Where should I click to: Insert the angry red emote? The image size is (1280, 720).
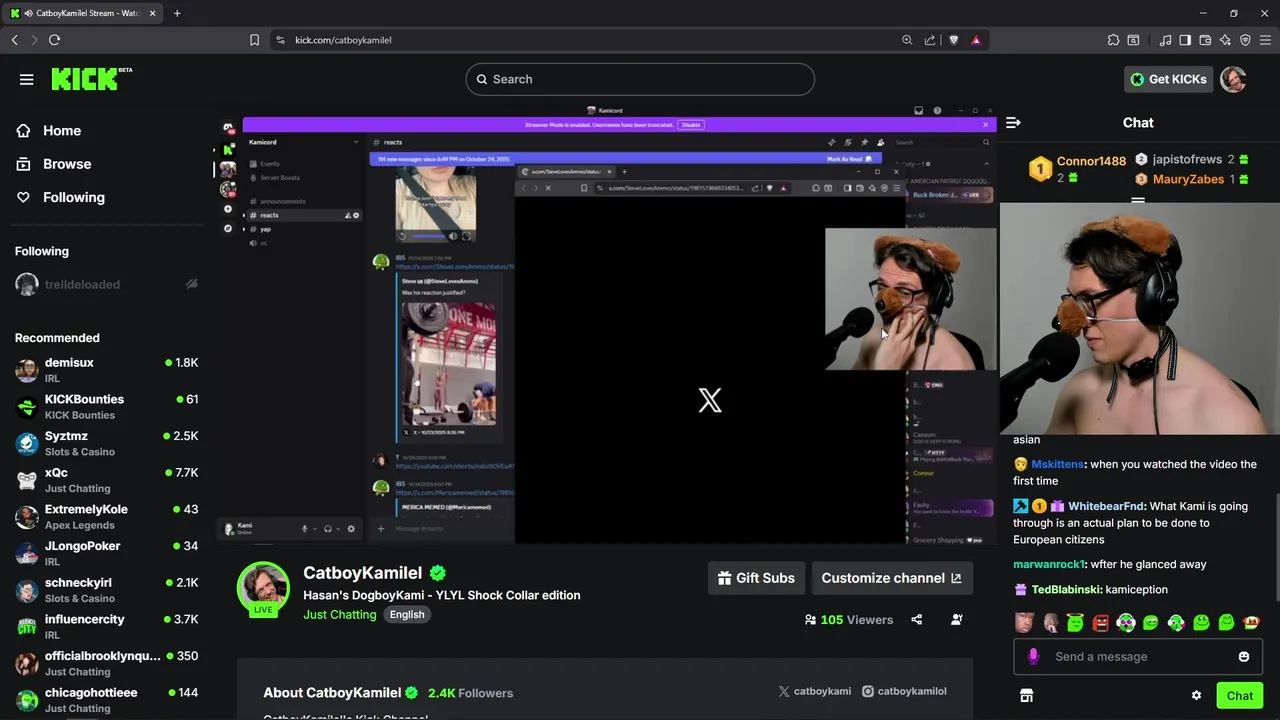pyautogui.click(x=1101, y=623)
